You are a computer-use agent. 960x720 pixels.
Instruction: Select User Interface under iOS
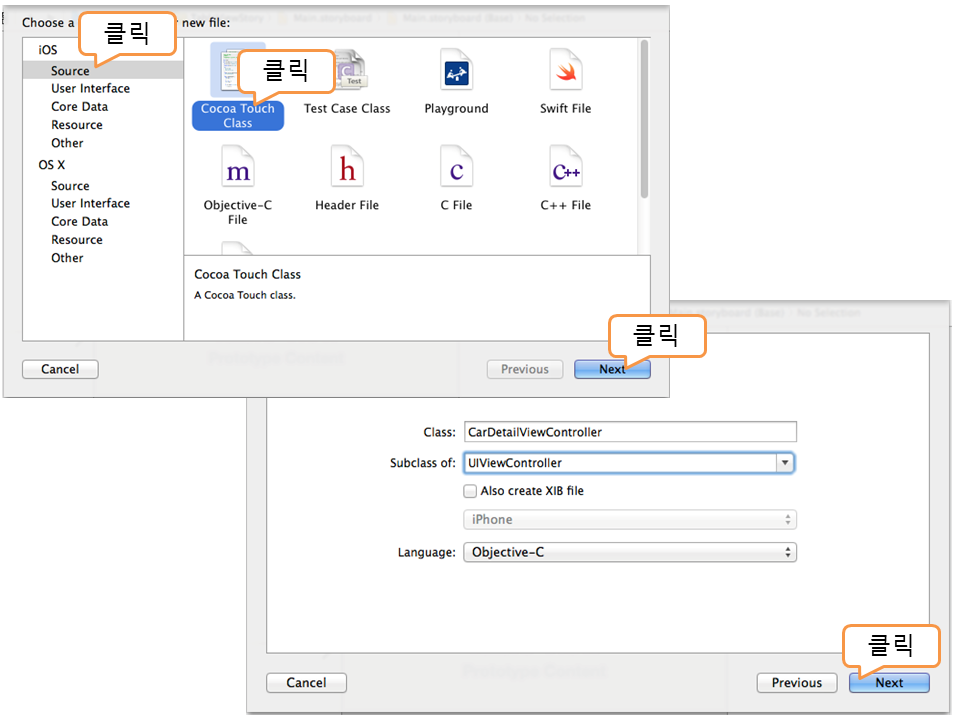click(90, 89)
